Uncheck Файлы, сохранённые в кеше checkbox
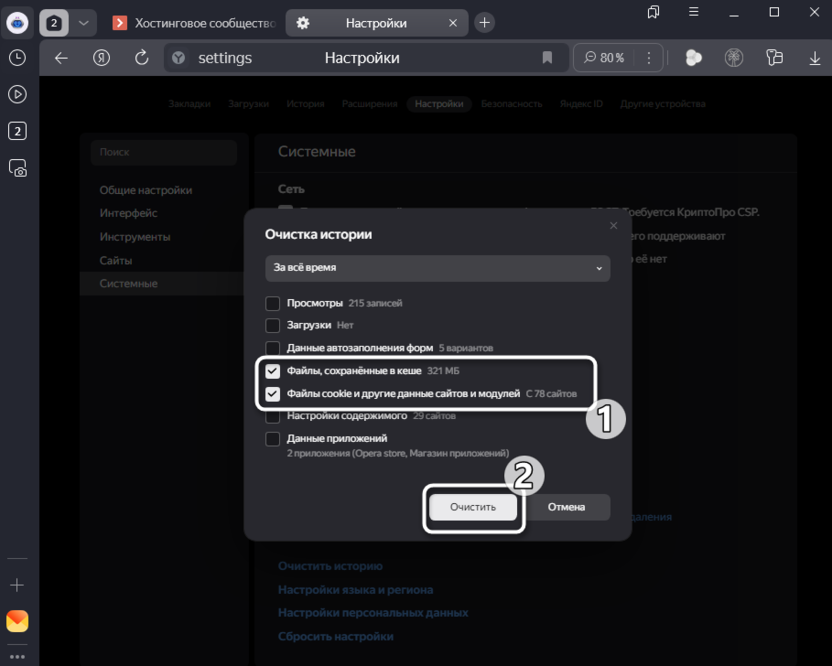The image size is (832, 666). (272, 371)
